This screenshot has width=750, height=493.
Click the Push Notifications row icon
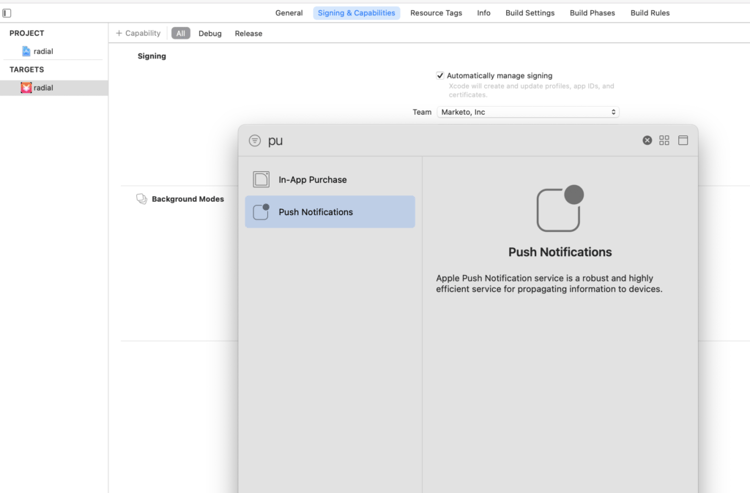click(261, 211)
